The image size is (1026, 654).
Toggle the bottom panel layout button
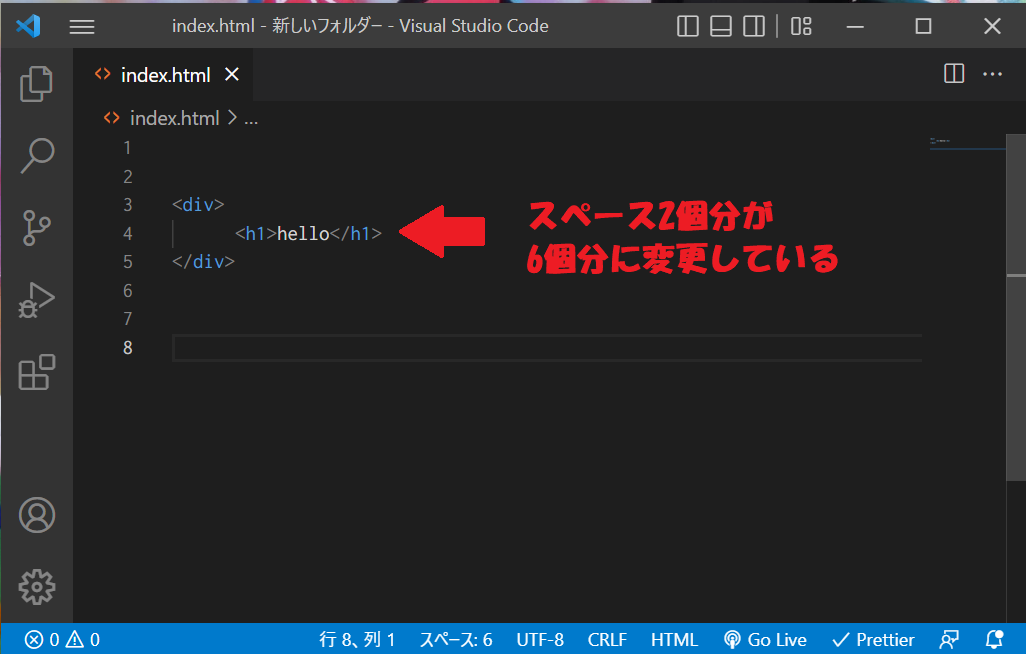pos(721,26)
